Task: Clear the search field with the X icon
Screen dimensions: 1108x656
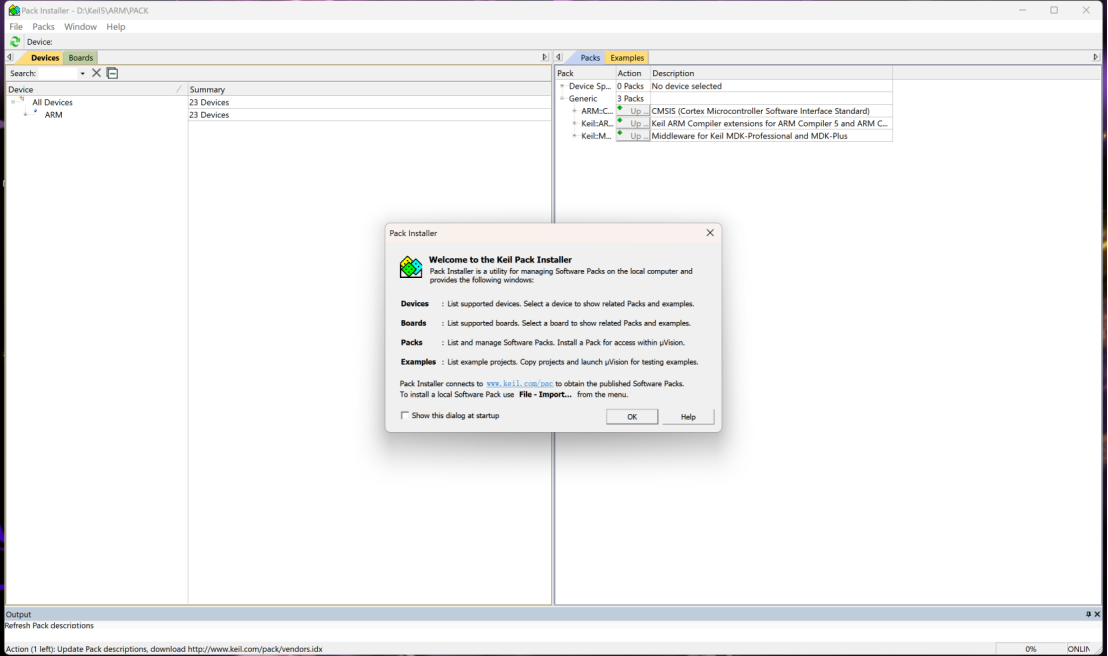Action: pos(96,73)
